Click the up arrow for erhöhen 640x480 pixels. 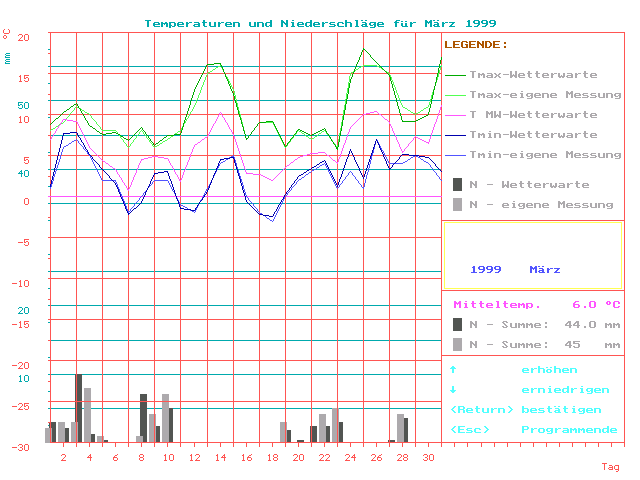pos(453,370)
